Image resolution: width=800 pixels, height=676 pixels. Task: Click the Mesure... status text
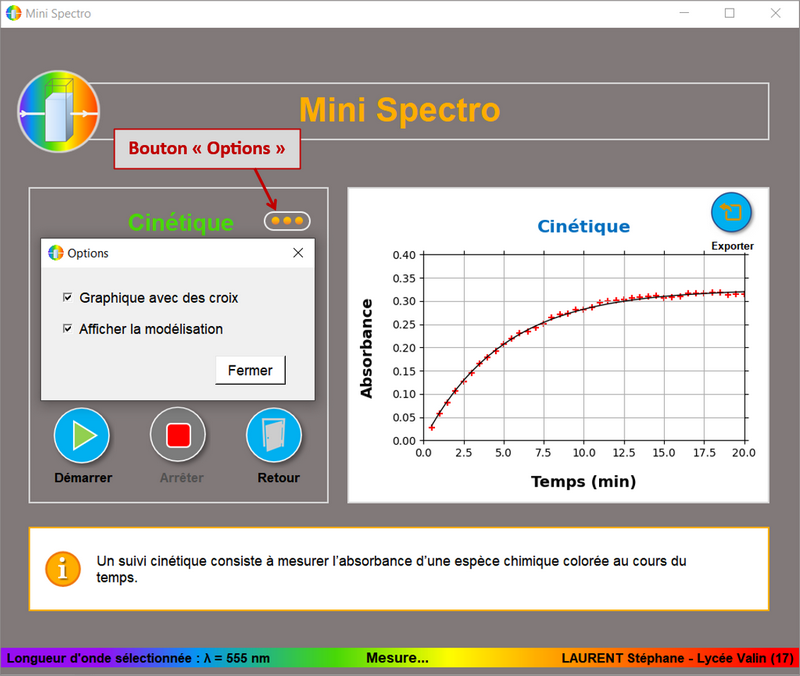point(397,658)
